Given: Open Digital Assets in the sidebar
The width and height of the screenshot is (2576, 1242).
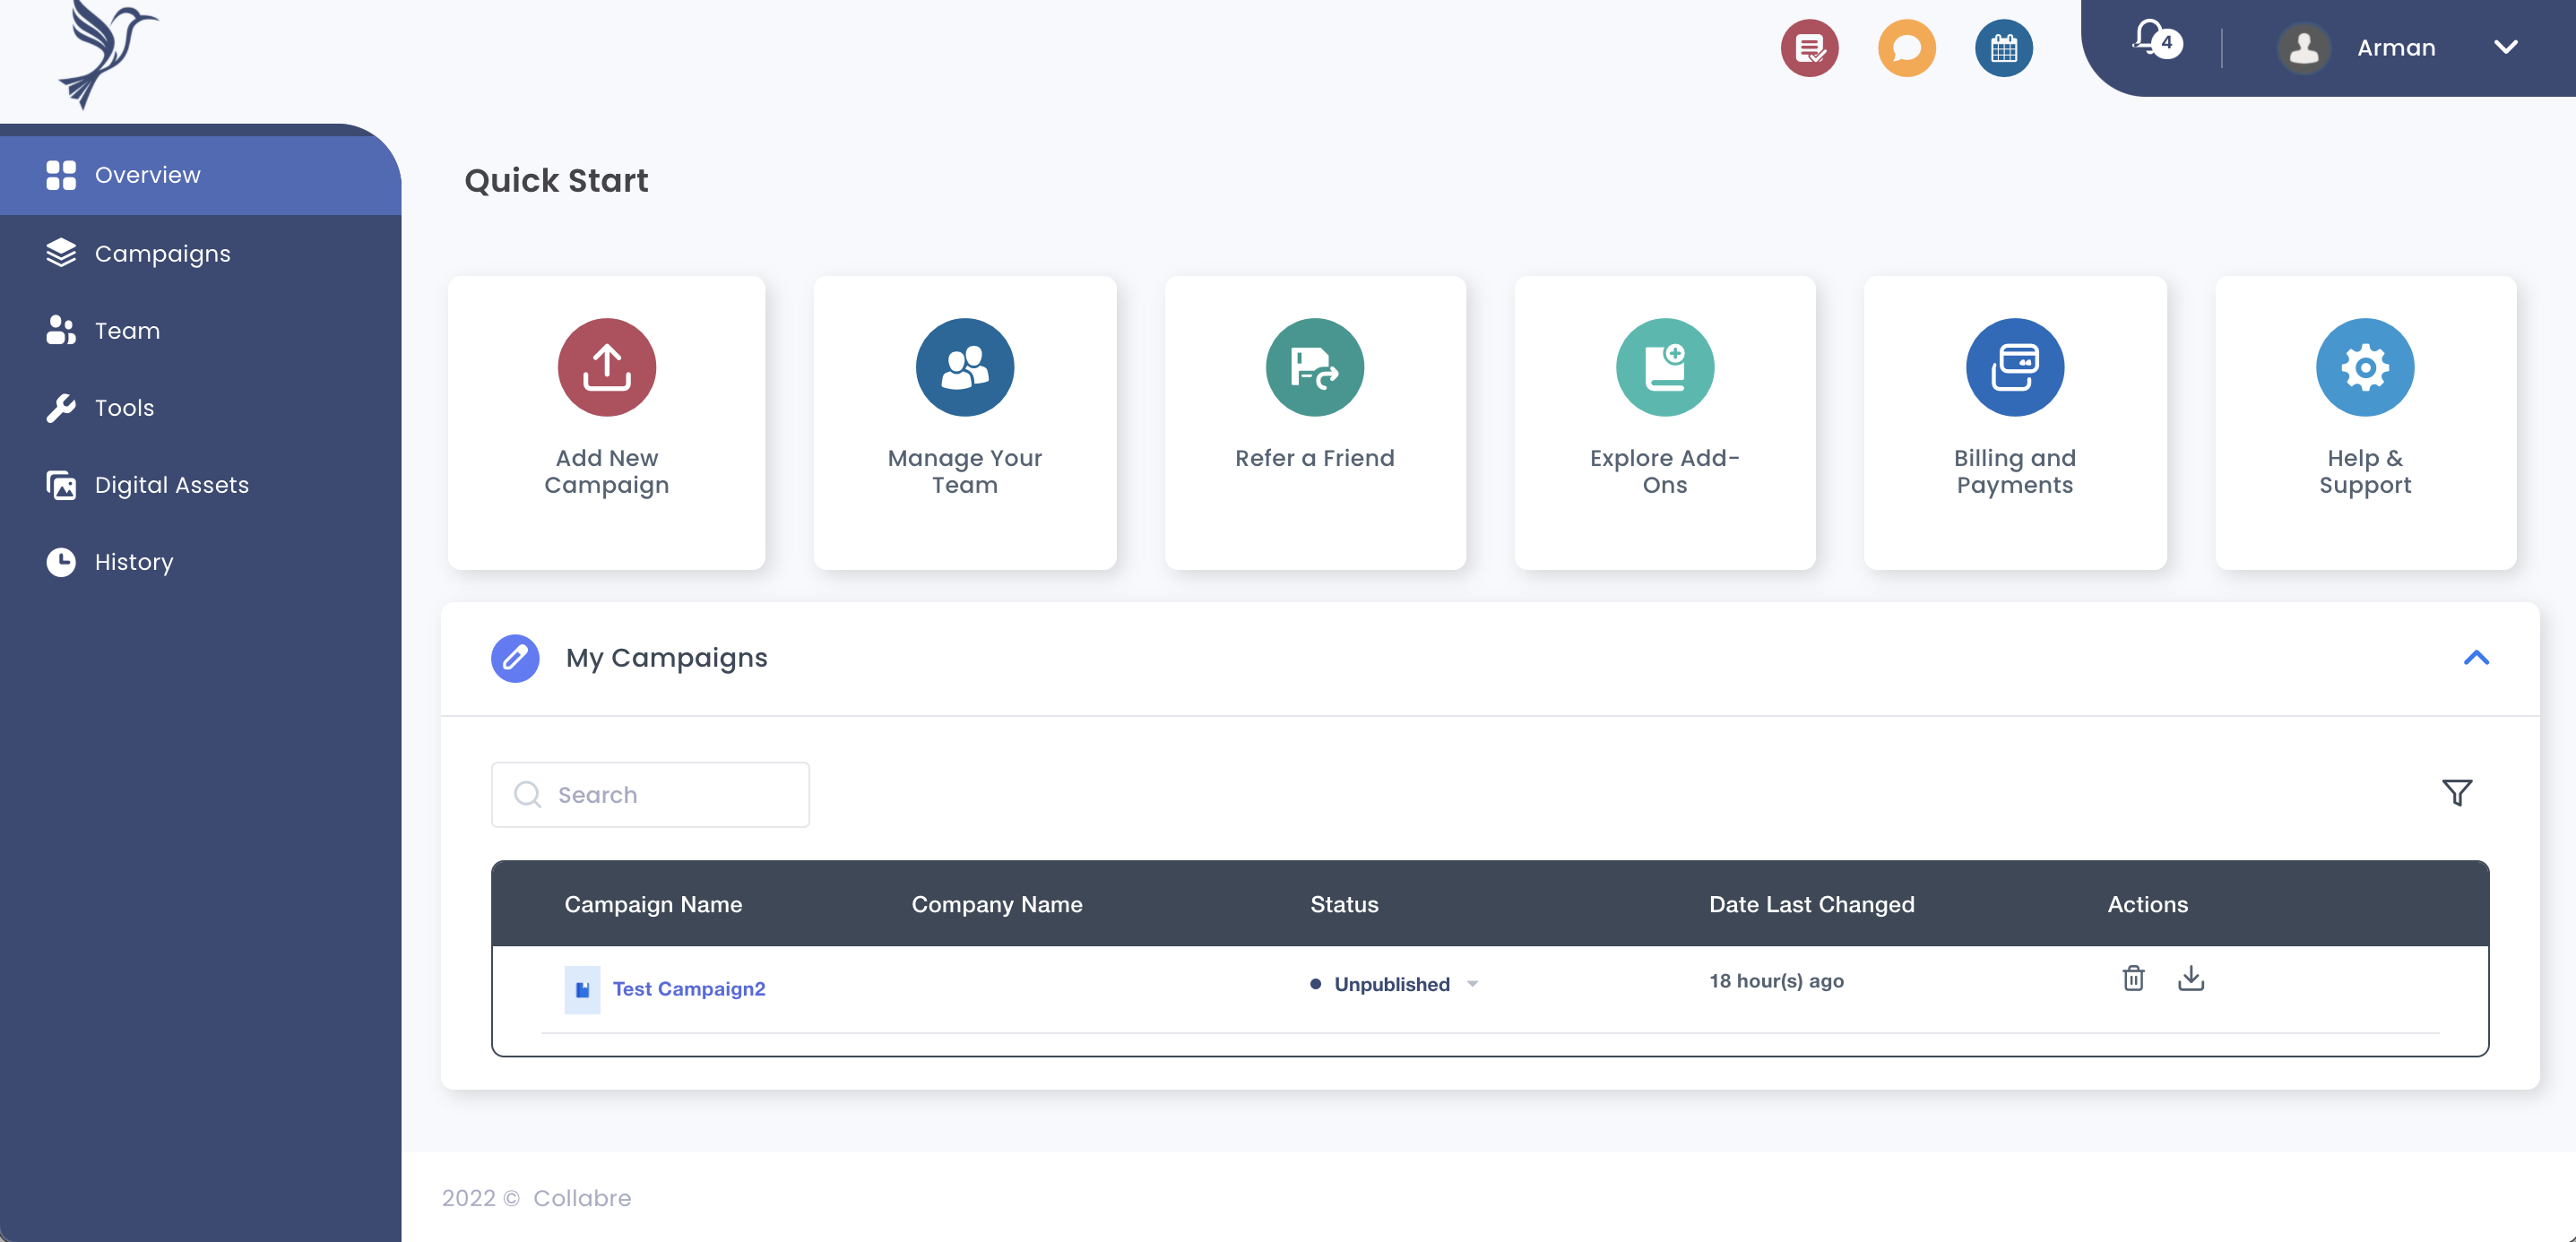Looking at the screenshot, I should pyautogui.click(x=171, y=485).
